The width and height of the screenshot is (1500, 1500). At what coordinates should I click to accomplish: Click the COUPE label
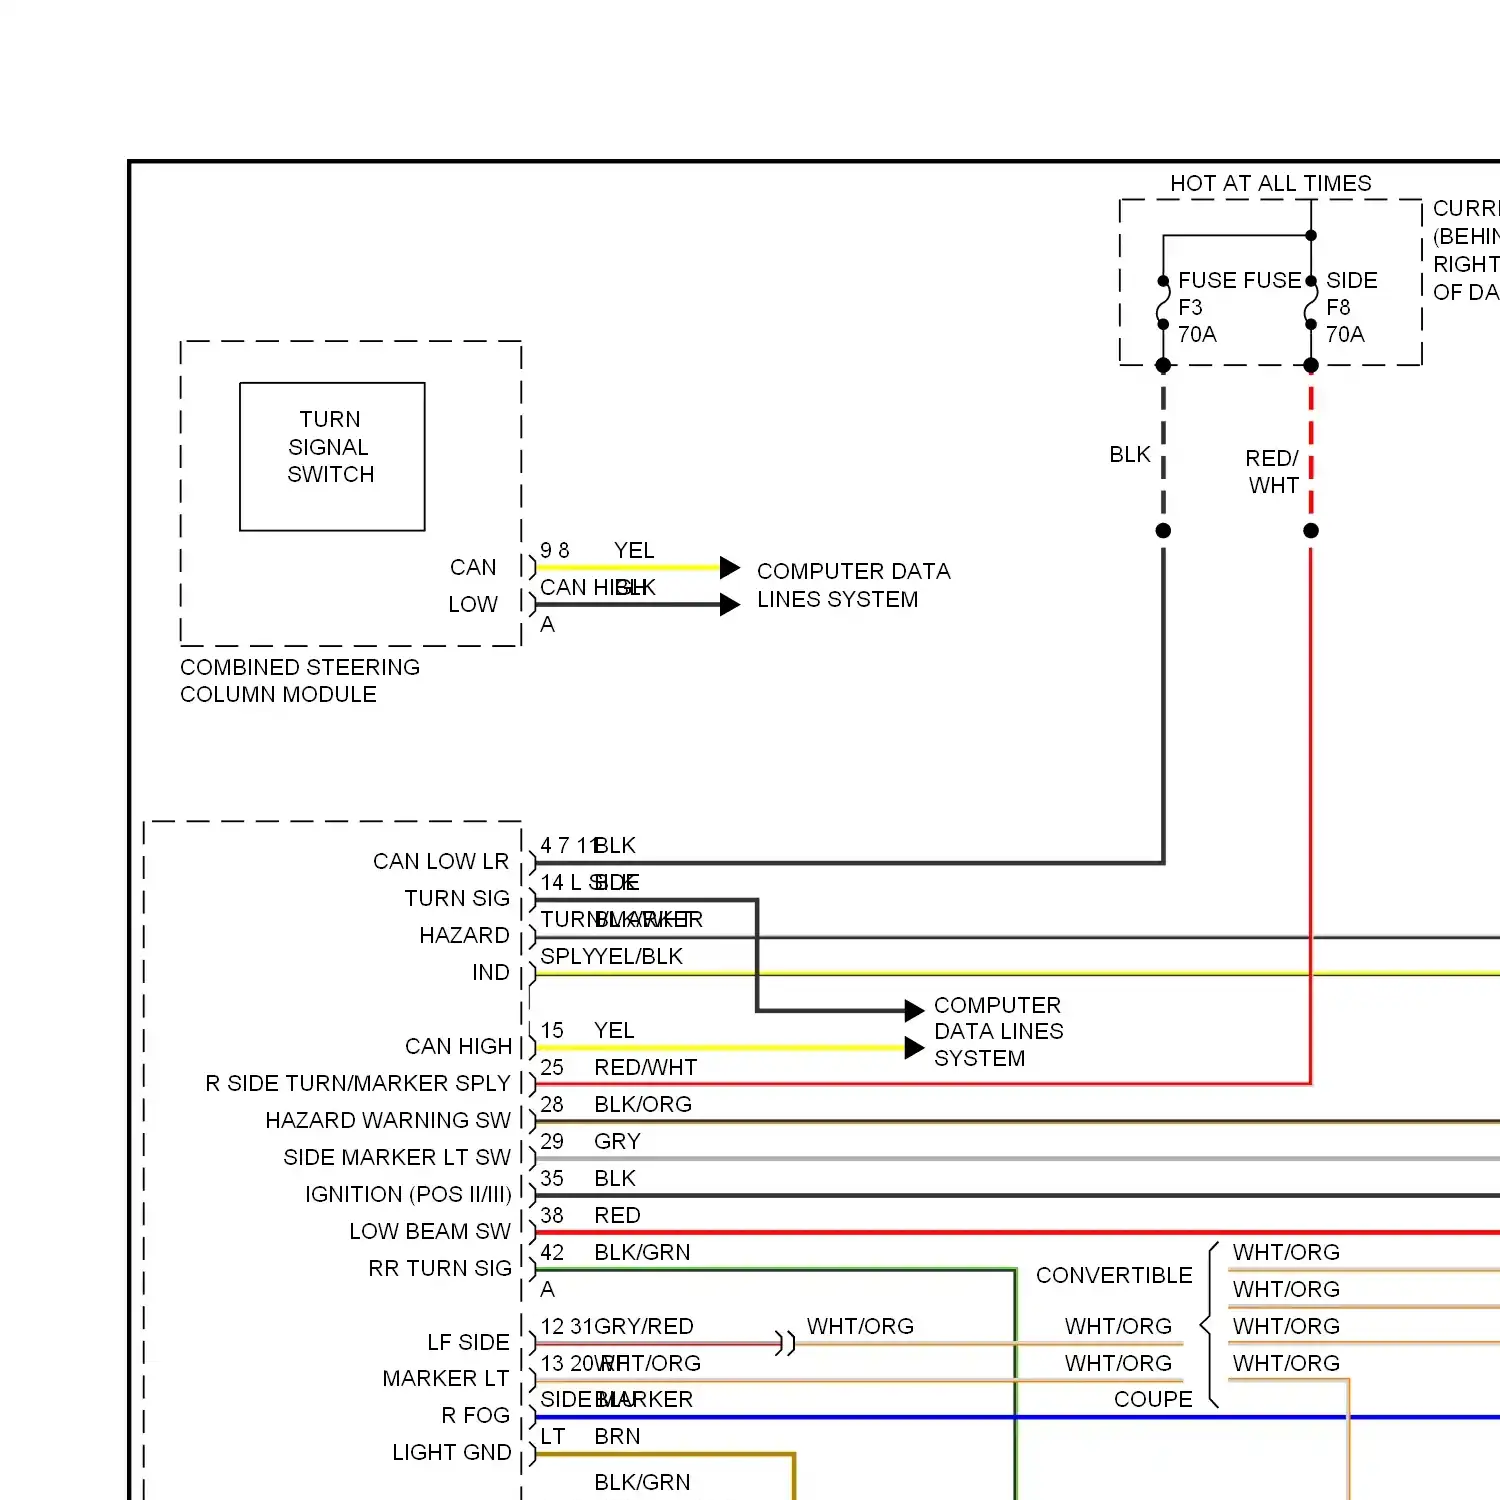pyautogui.click(x=1153, y=1399)
